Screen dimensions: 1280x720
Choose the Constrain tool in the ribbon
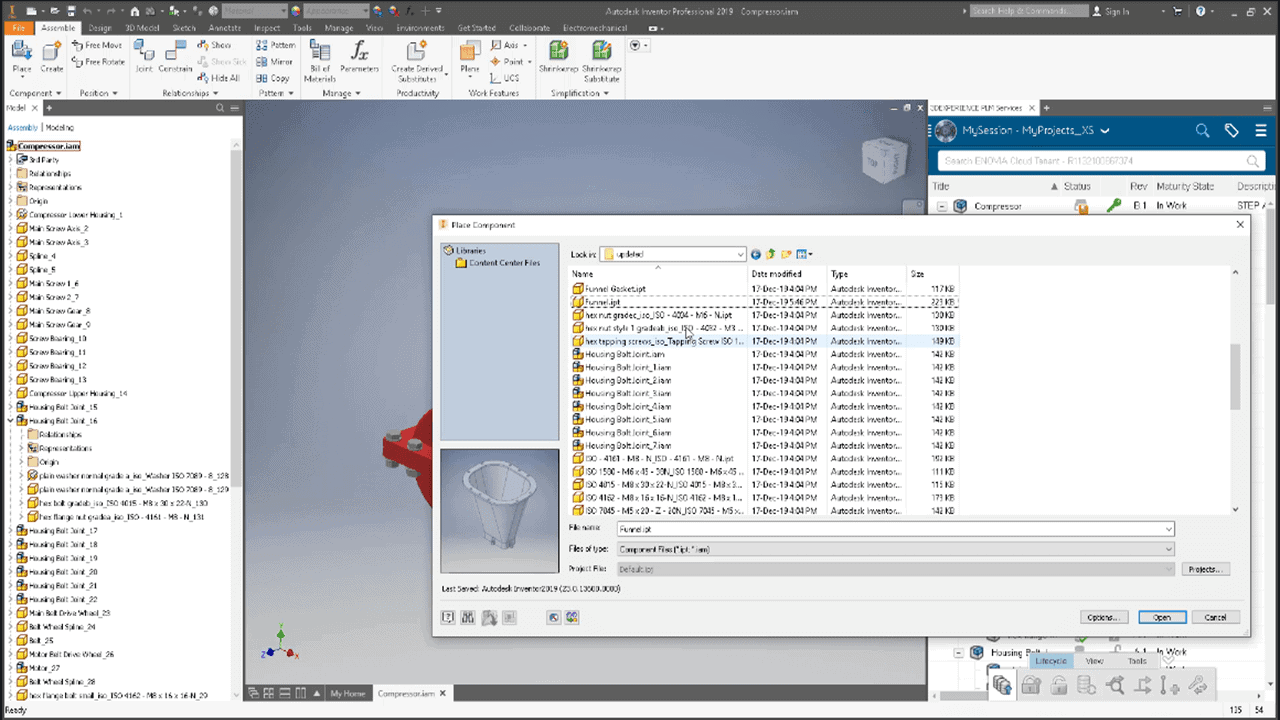point(176,57)
